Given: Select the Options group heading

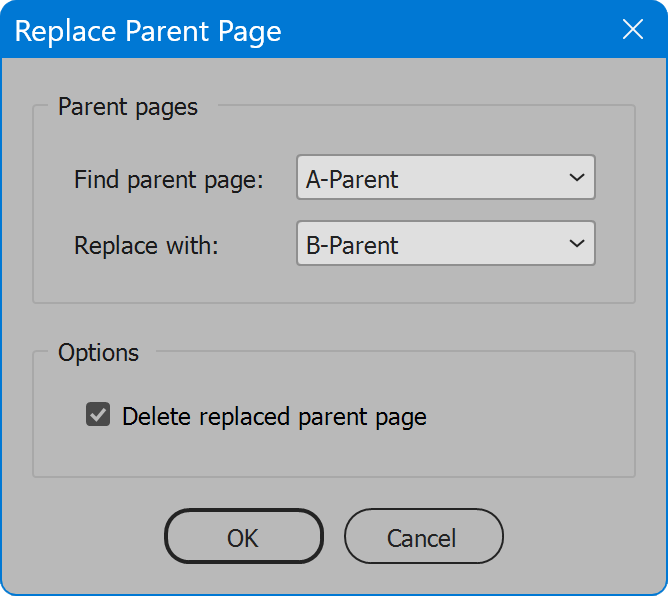Looking at the screenshot, I should pos(98,353).
